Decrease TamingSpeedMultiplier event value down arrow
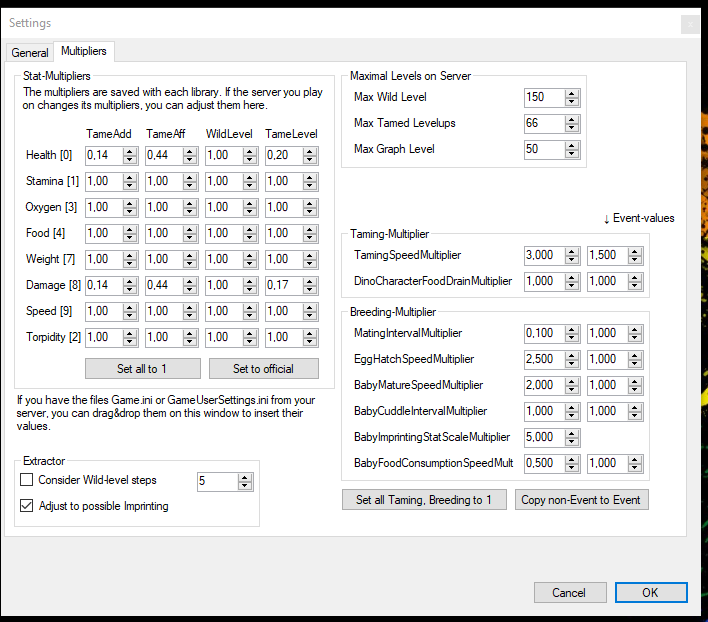Screen dimensions: 708x622 635,260
